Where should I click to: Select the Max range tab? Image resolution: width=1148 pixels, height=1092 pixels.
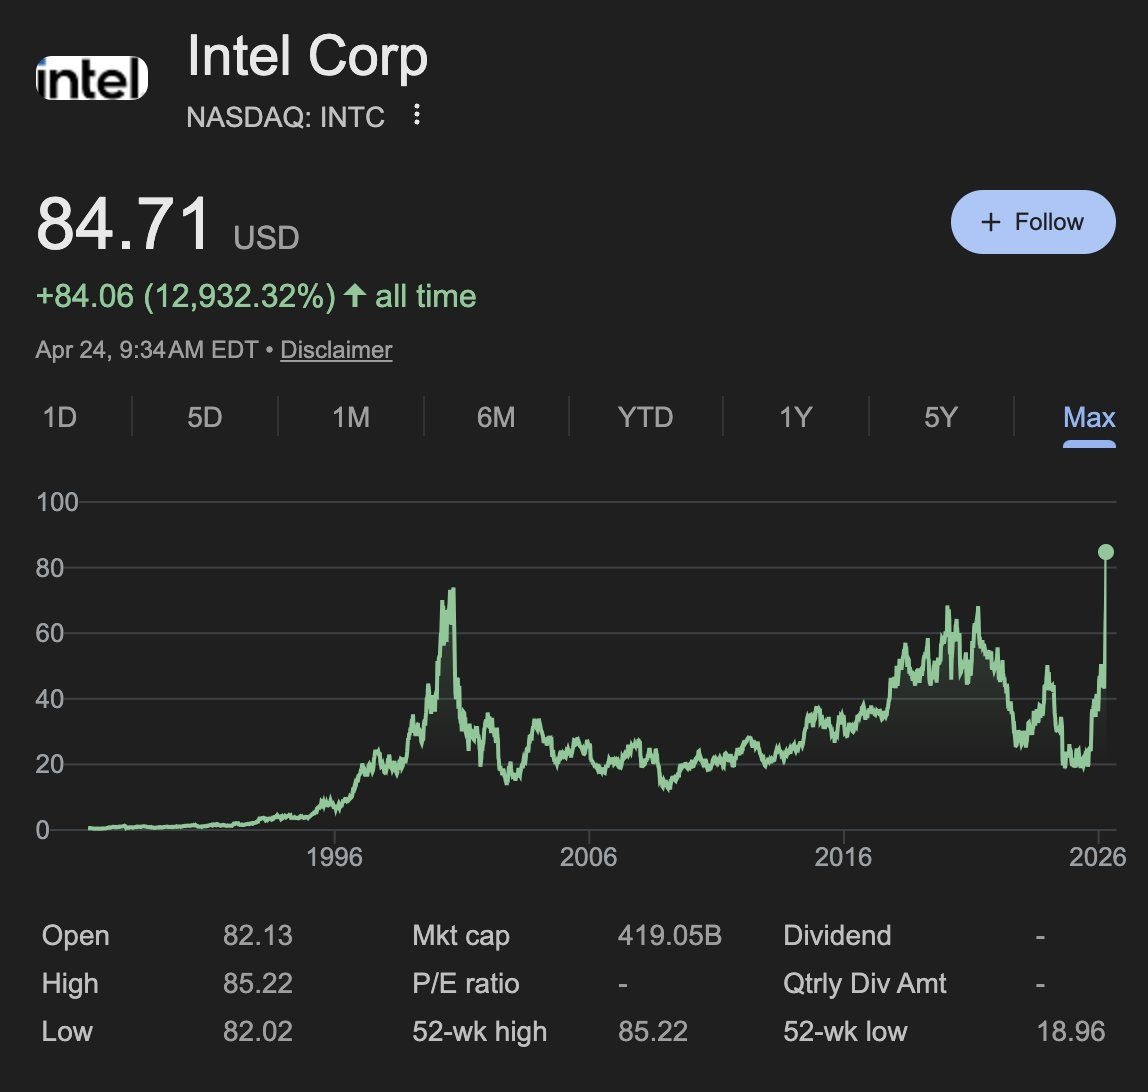click(1089, 417)
